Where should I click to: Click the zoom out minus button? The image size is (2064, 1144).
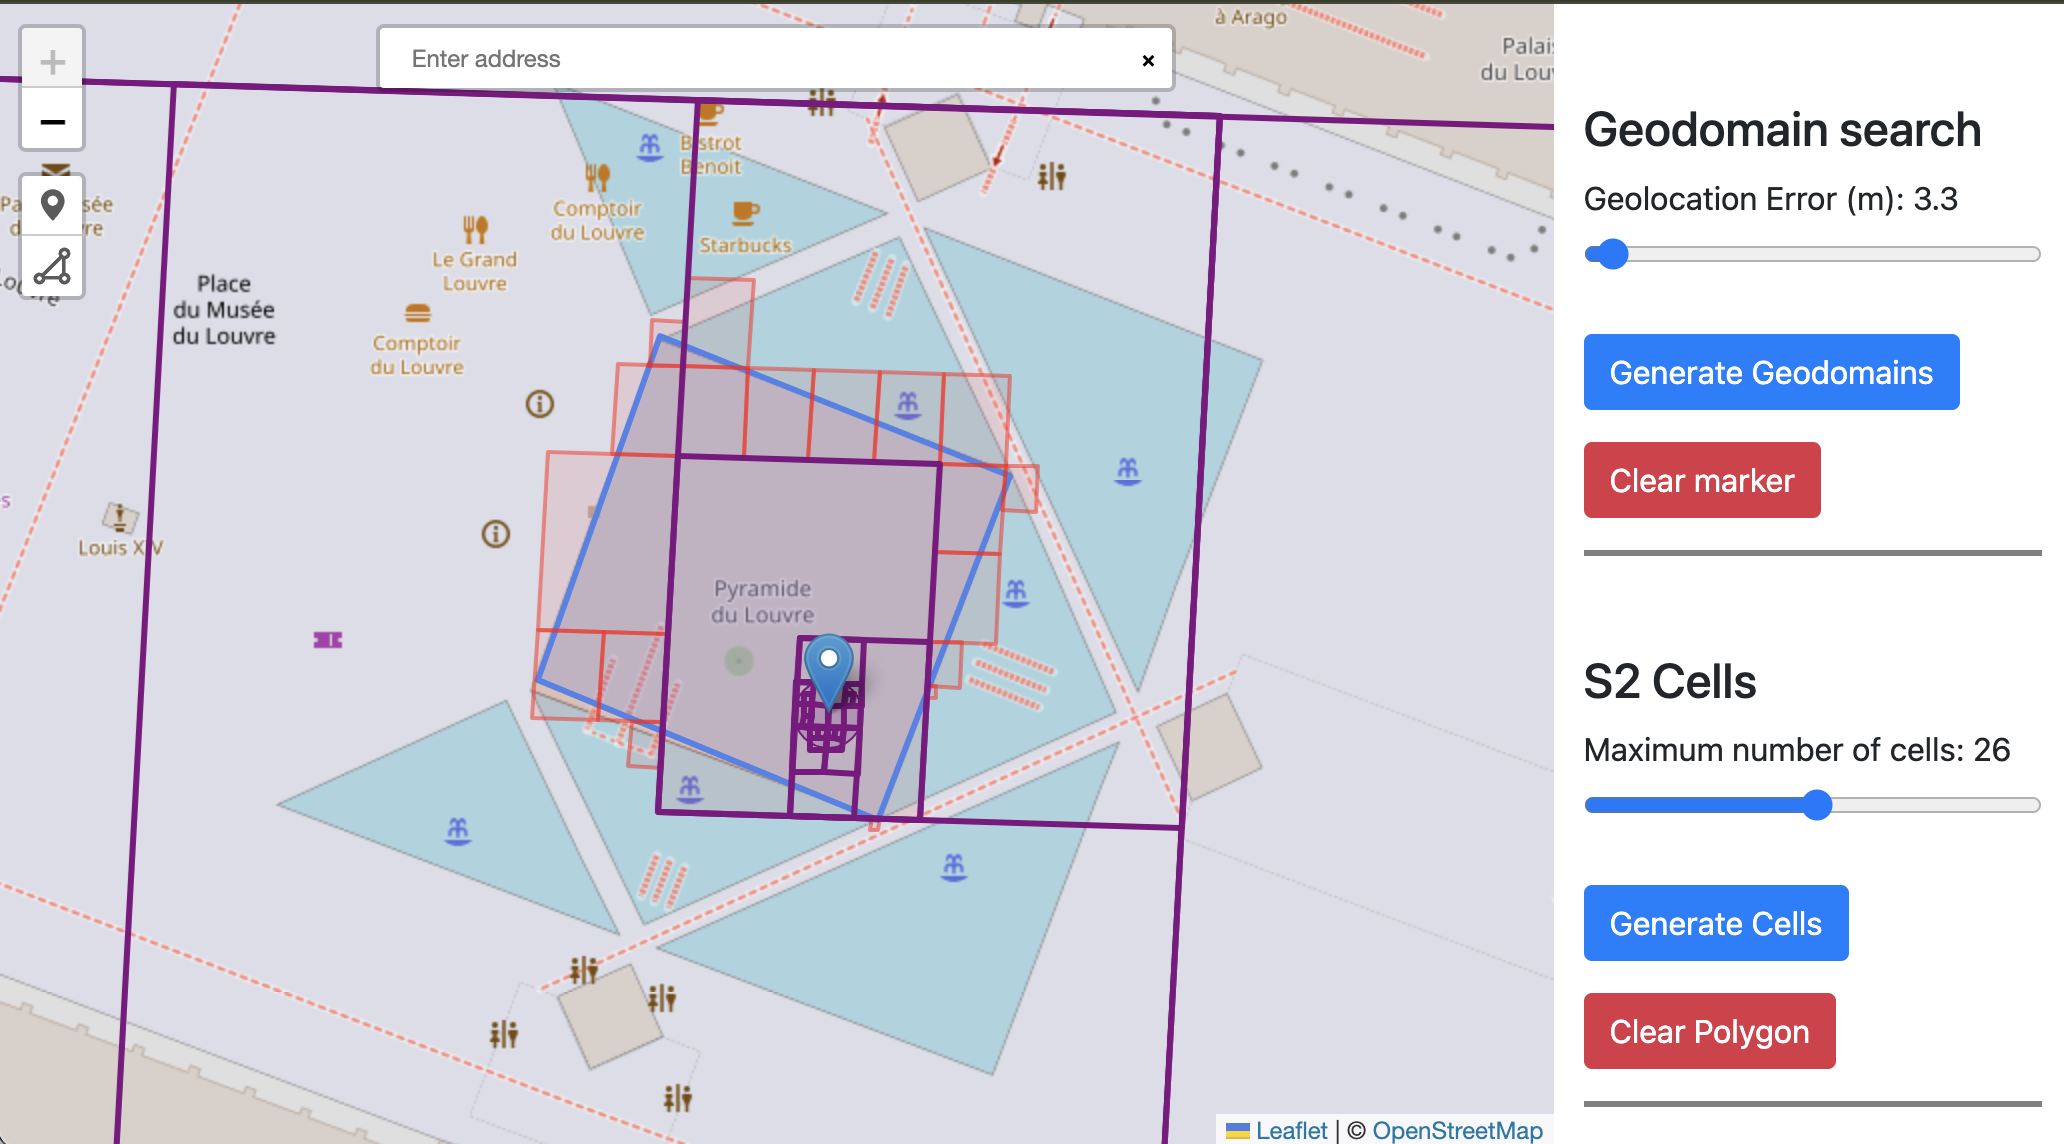tap(52, 122)
